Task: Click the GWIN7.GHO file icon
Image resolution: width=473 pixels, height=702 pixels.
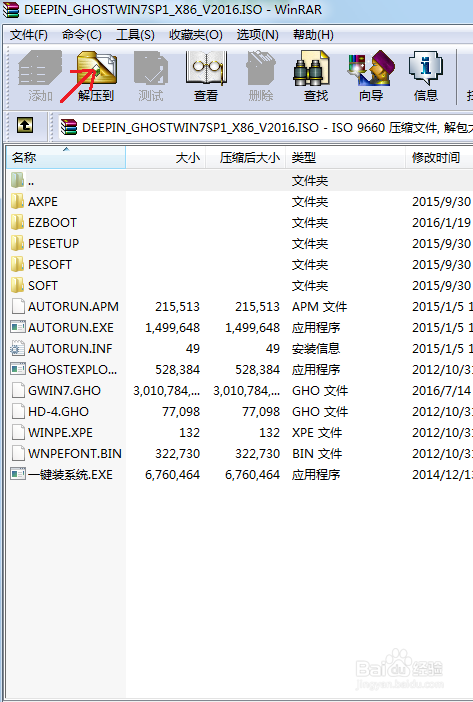Action: pyautogui.click(x=18, y=390)
